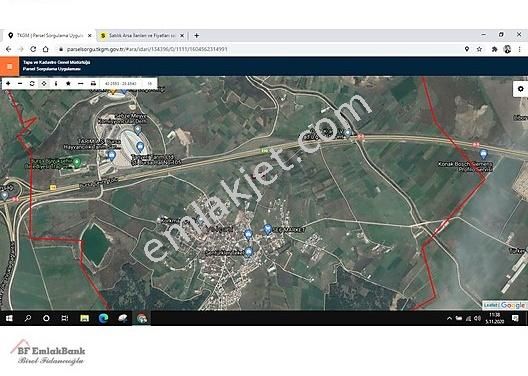
Task: Click the Konak Bosch Siemens map marker
Action: click(484, 155)
